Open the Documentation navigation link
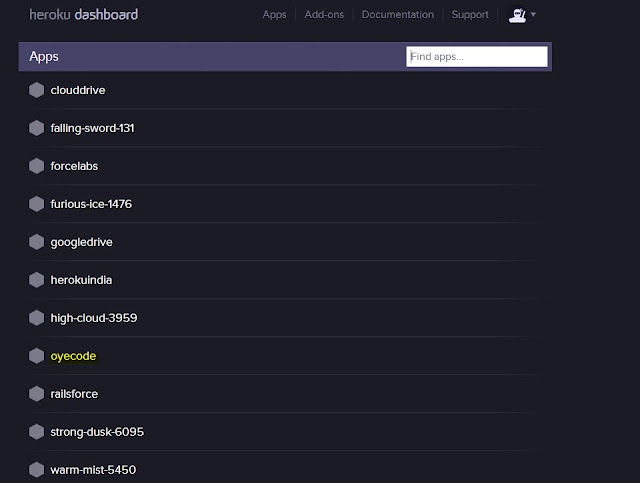640x483 pixels. coord(398,15)
